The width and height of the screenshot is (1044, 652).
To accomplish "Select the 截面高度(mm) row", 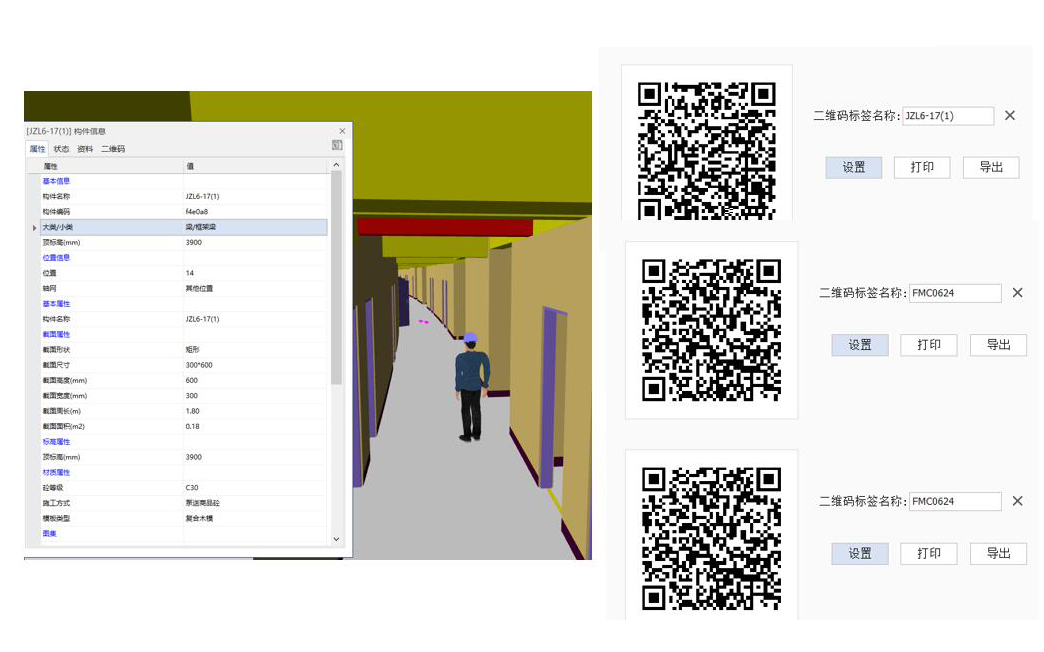I will [184, 380].
